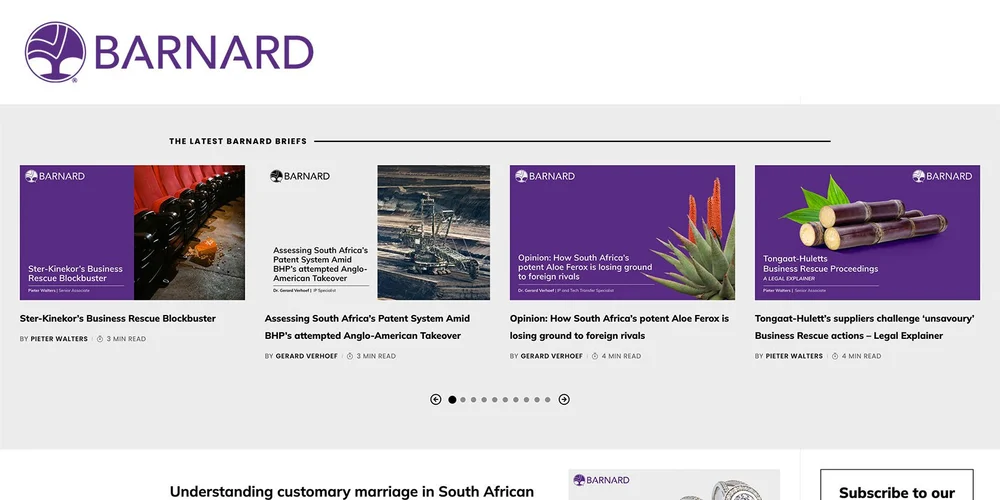Open 'Tongaat-Hulett's suppliers challenge' headline
This screenshot has height=500, width=1000.
click(865, 327)
